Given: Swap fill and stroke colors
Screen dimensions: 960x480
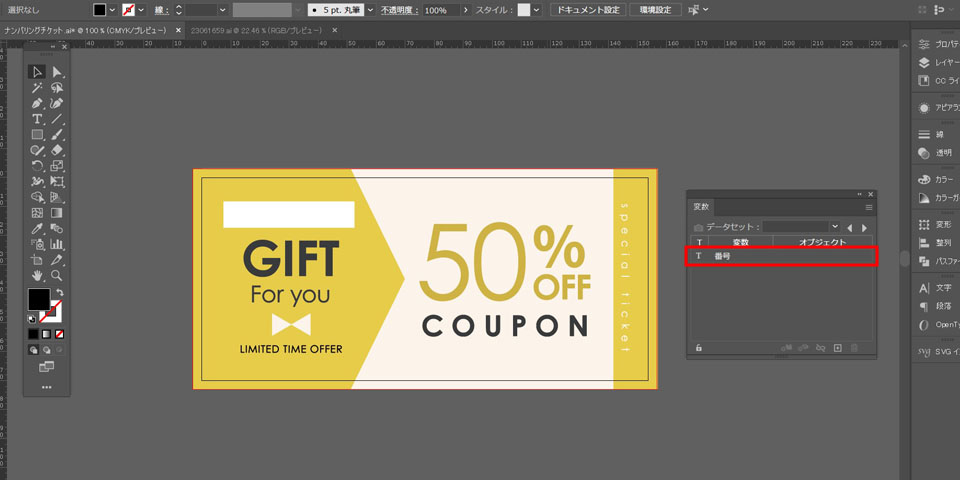Looking at the screenshot, I should pos(60,293).
